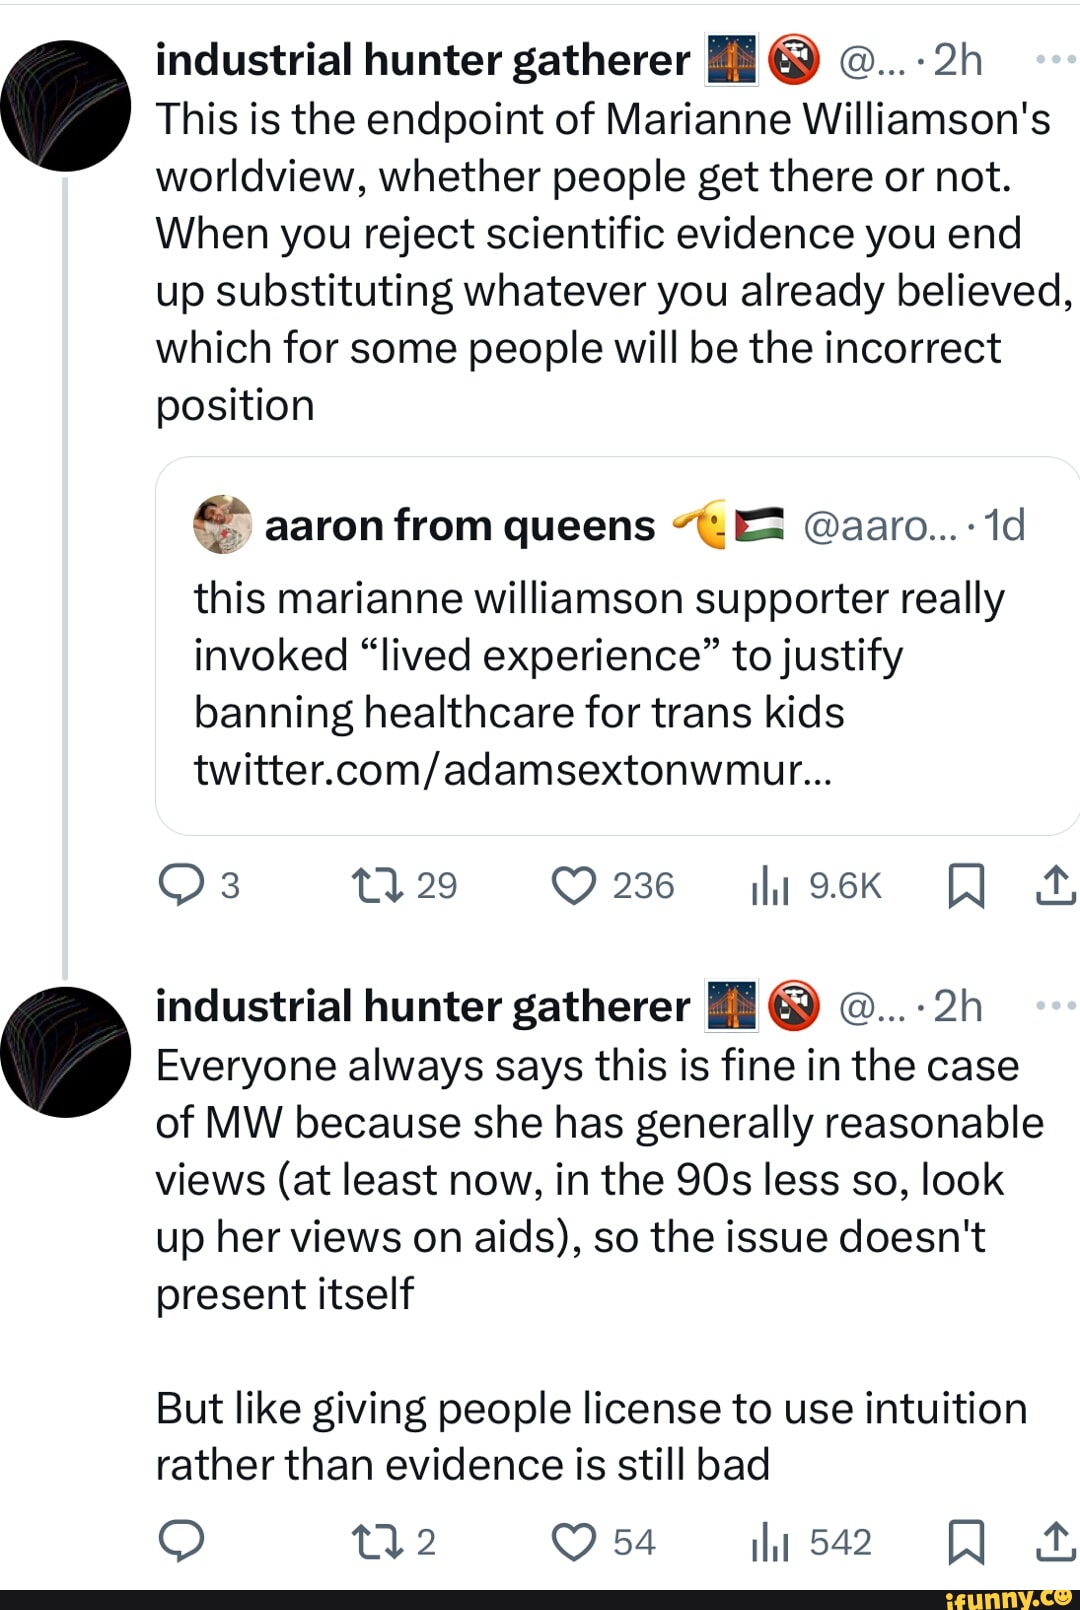Open more options on first tweet
1080x1610 pixels.
pos(1055,60)
